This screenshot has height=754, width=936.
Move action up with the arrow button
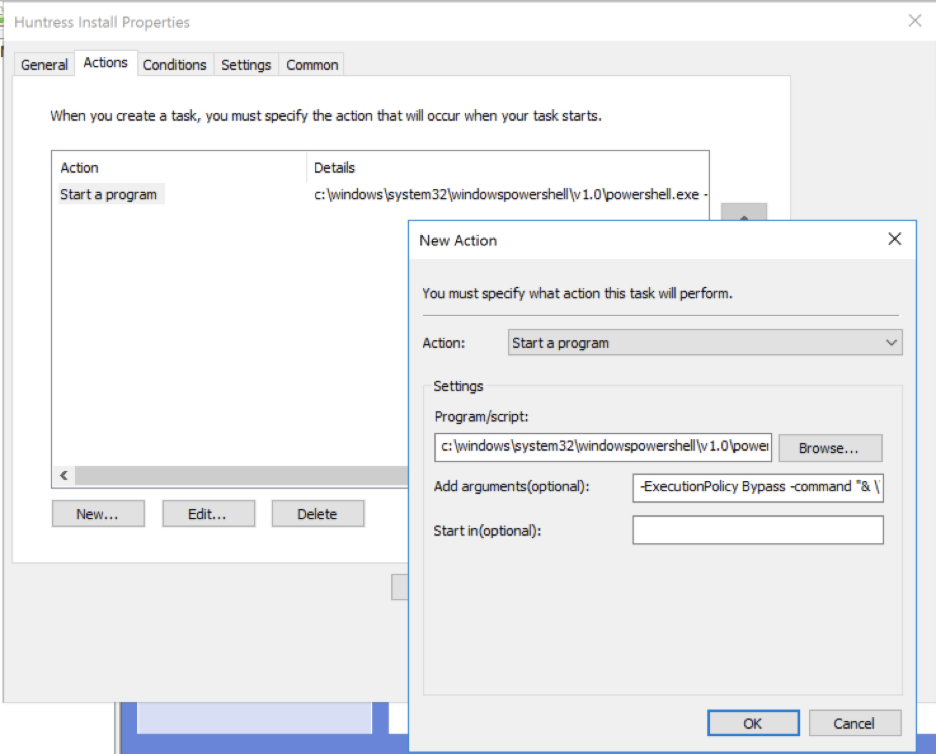pos(744,212)
